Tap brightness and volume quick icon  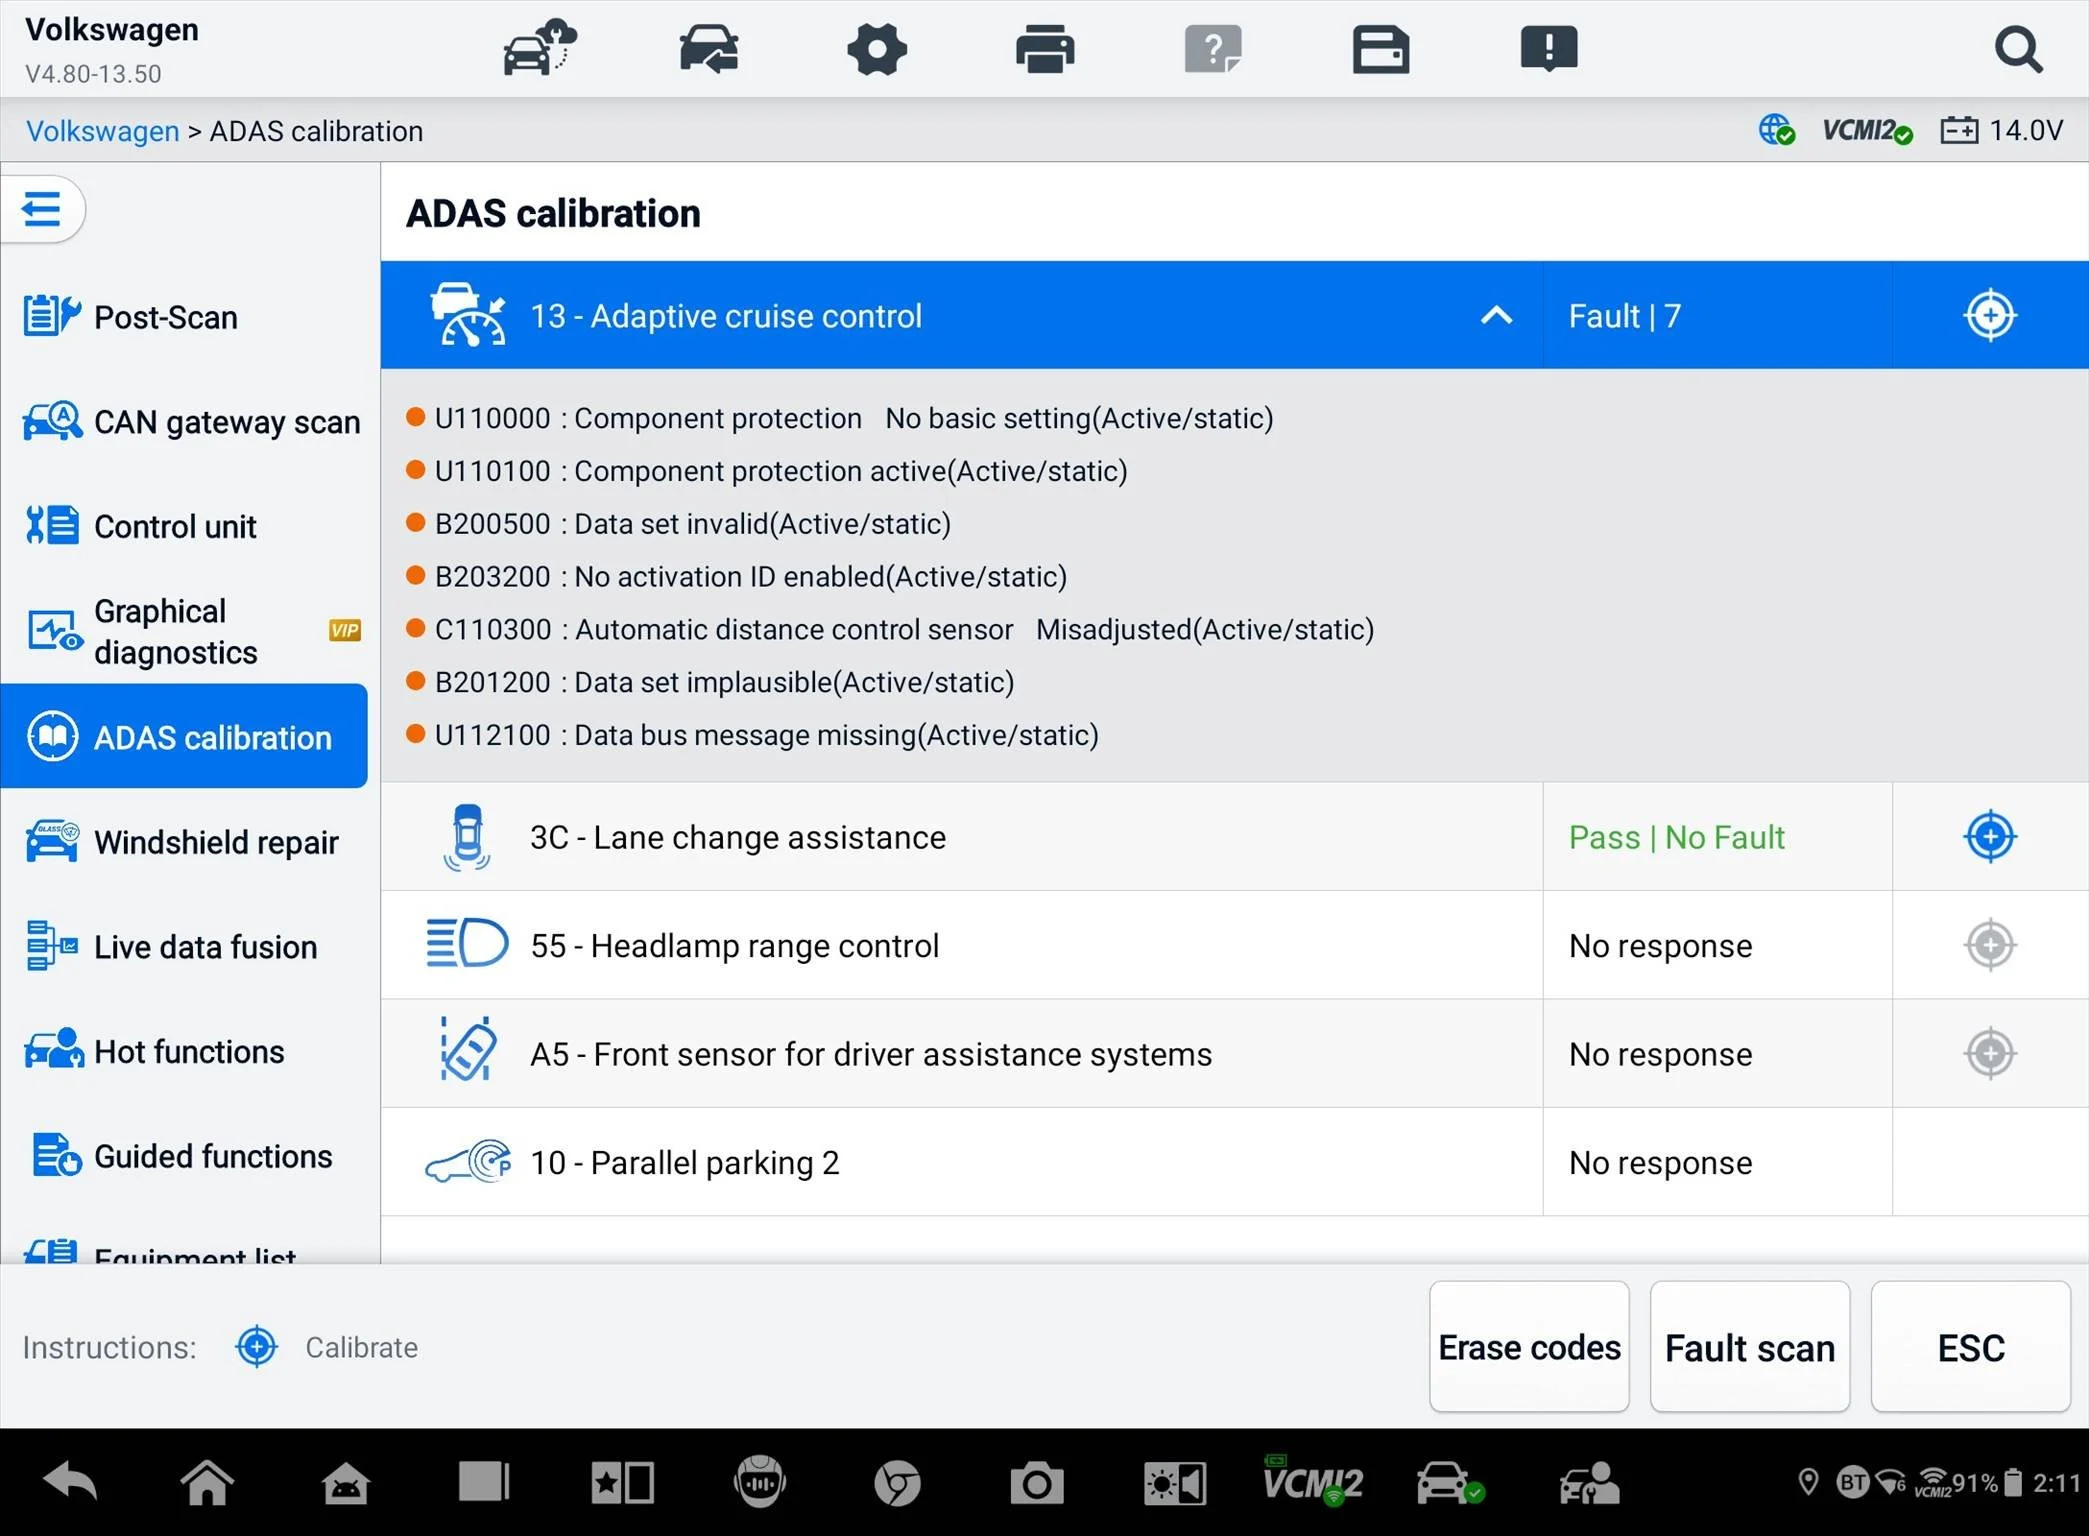coord(1175,1483)
